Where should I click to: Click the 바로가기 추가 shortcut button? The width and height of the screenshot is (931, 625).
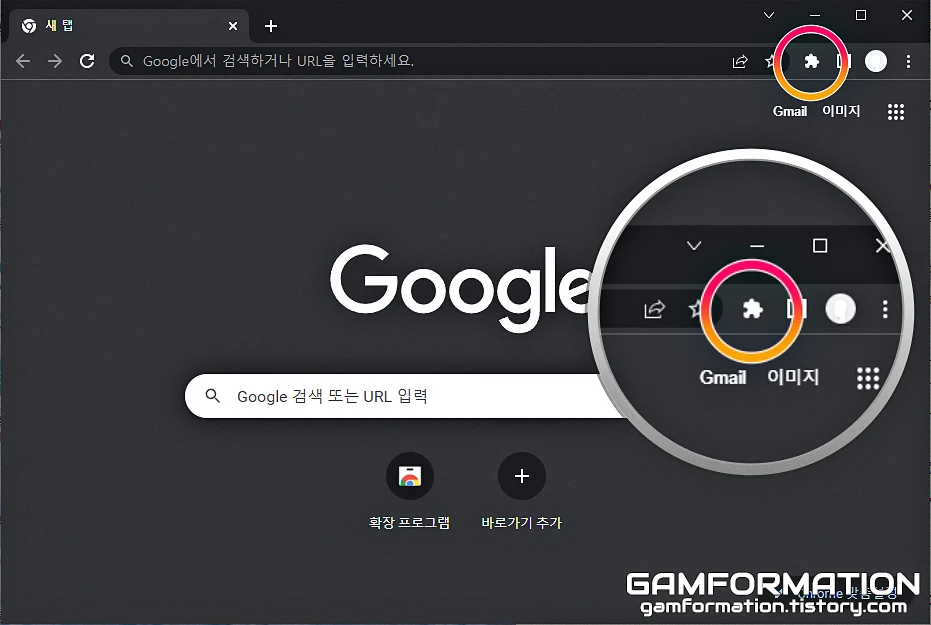click(x=521, y=490)
